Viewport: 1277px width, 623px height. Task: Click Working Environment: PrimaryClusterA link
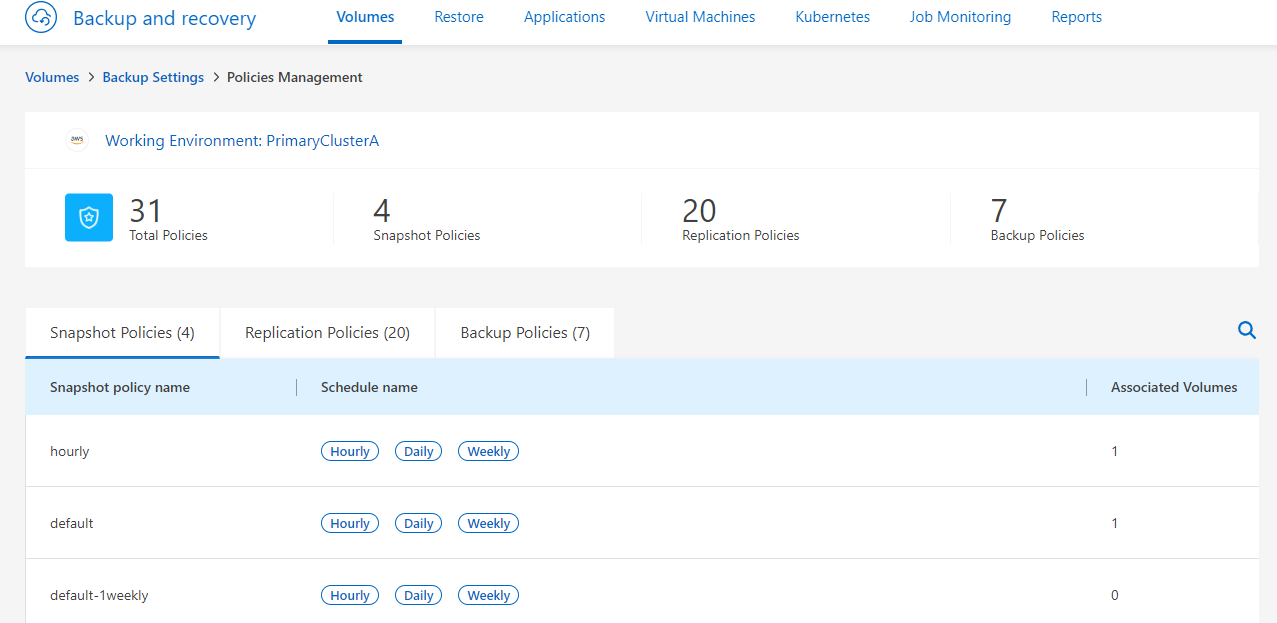point(242,141)
